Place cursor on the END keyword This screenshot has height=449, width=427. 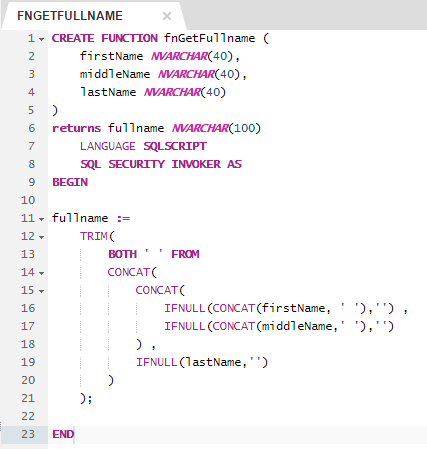tap(63, 434)
